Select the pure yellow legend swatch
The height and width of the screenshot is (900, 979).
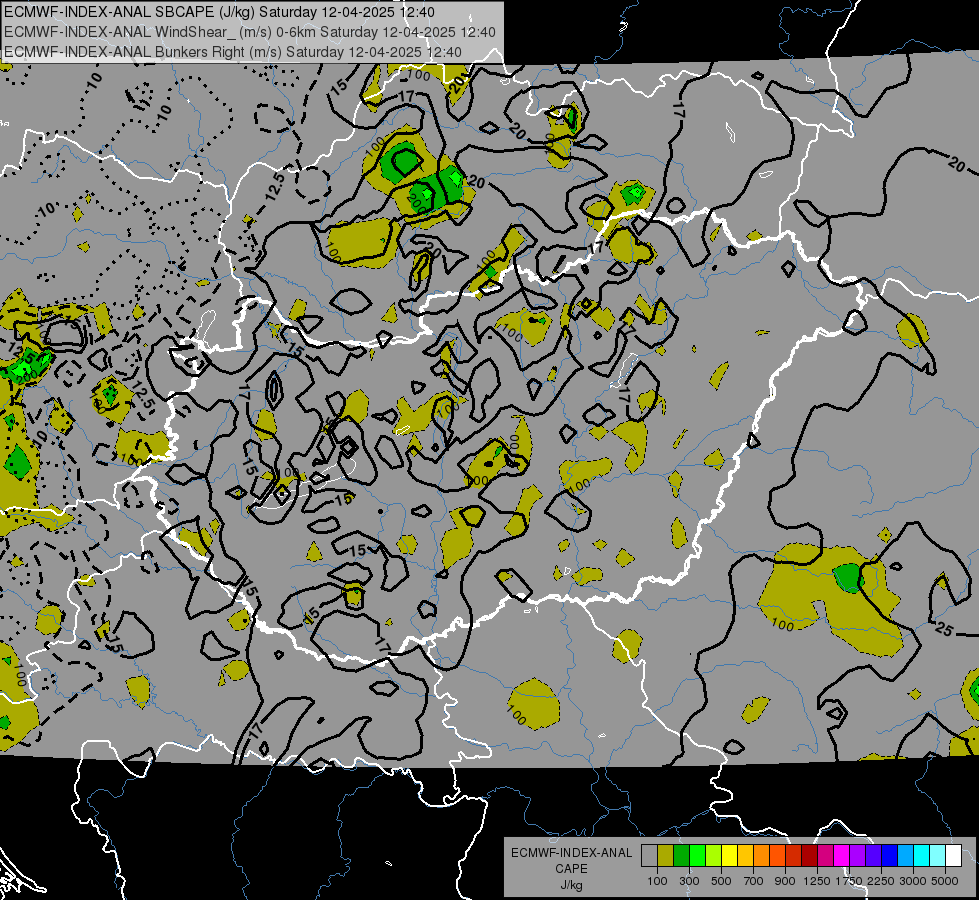click(x=730, y=855)
